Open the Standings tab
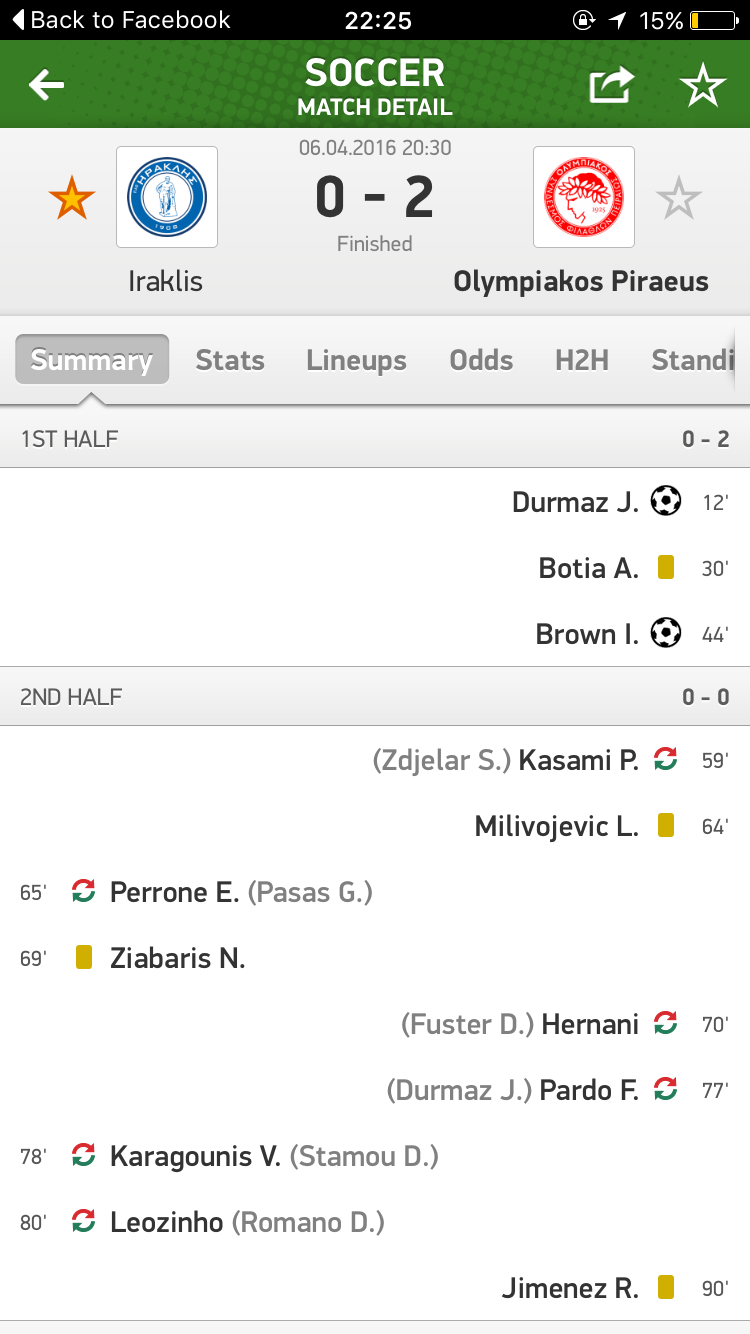The image size is (750, 1334). coord(693,360)
